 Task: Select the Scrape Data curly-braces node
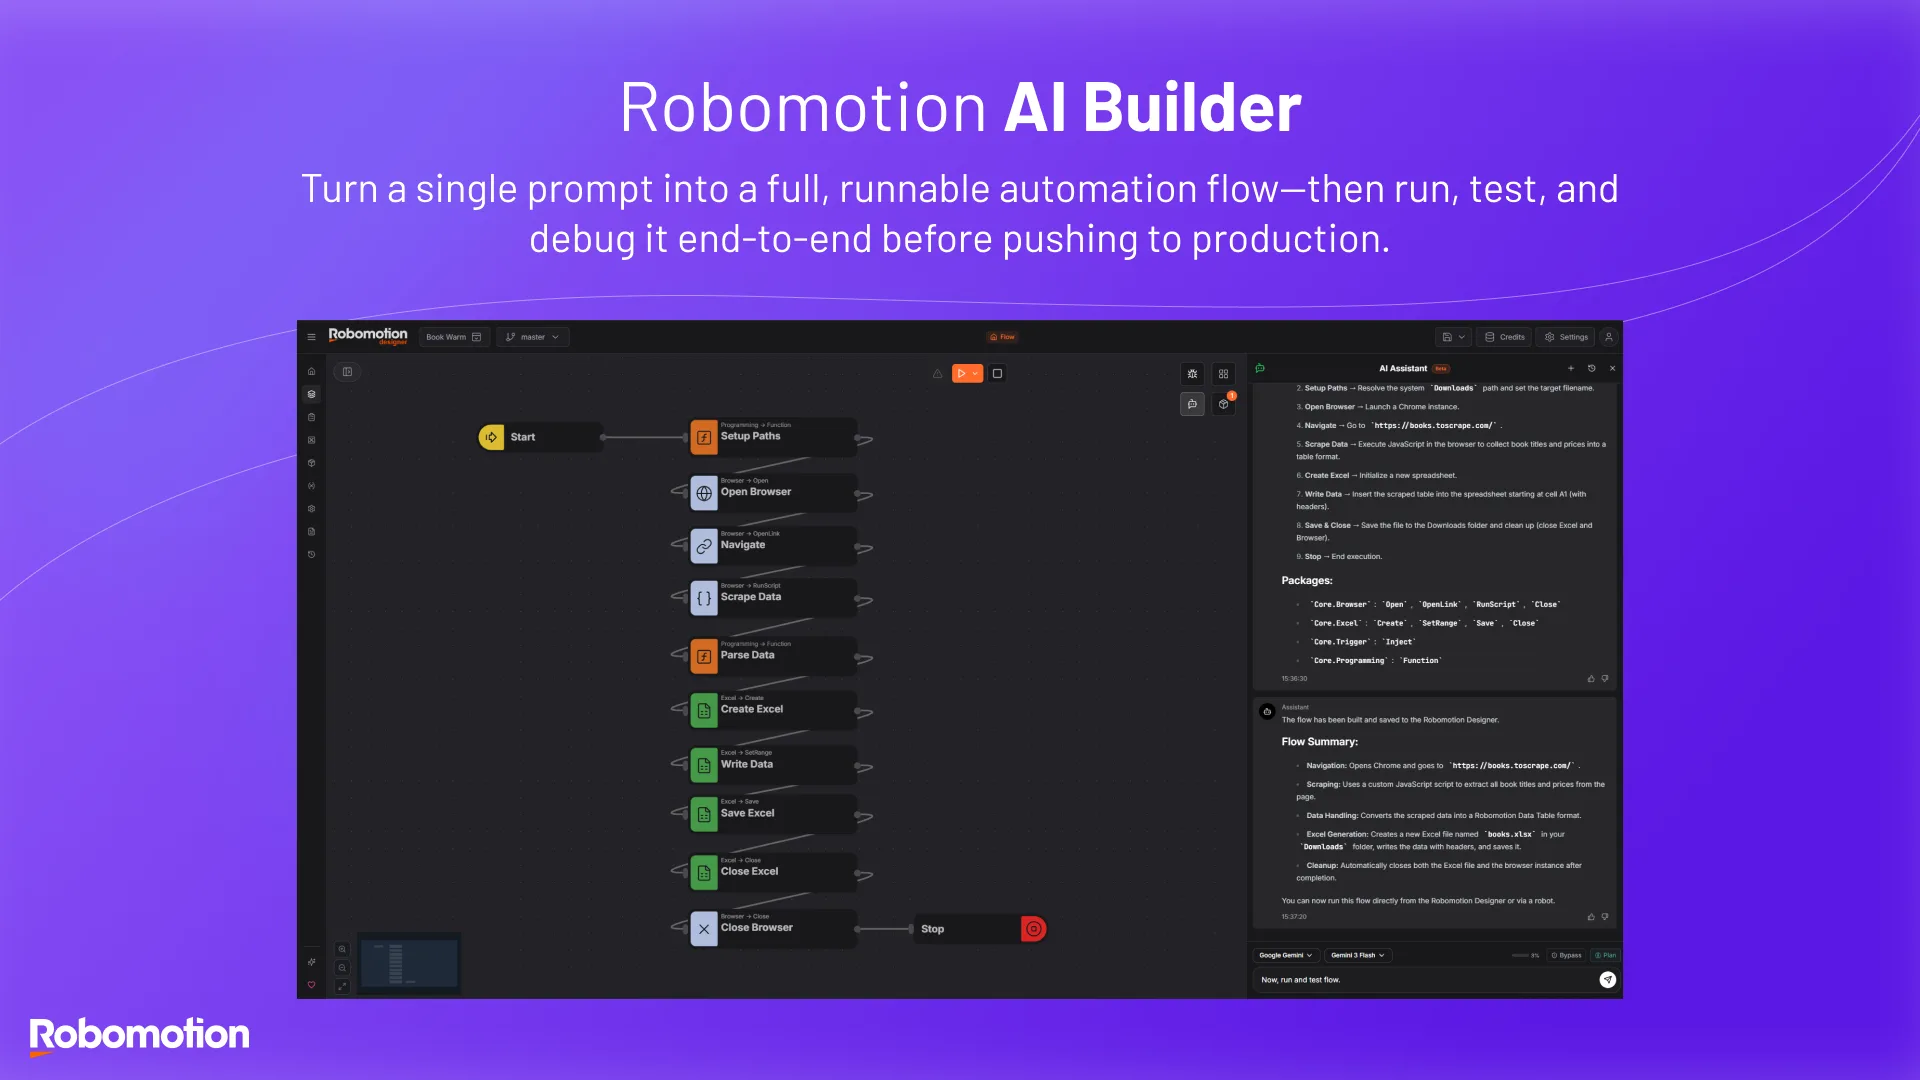(772, 598)
